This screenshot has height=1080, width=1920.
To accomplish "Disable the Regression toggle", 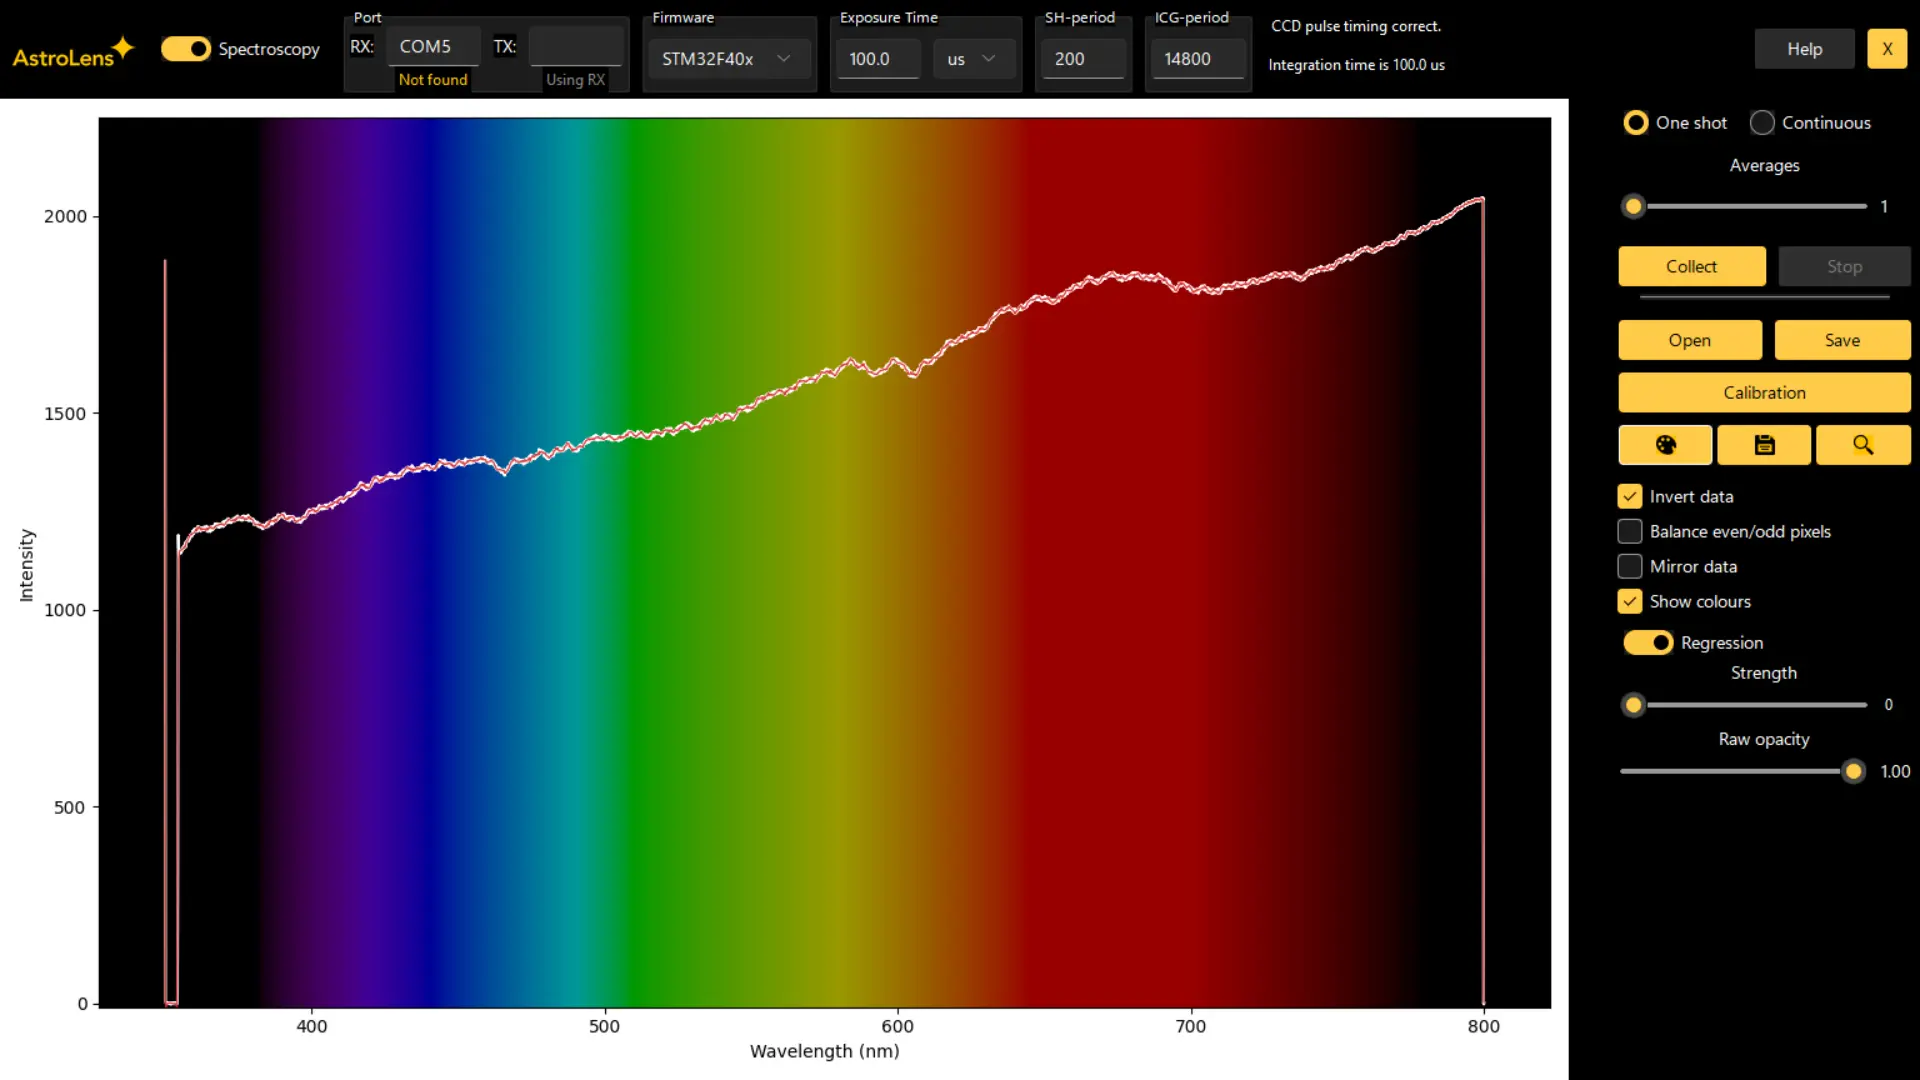I will [1647, 643].
